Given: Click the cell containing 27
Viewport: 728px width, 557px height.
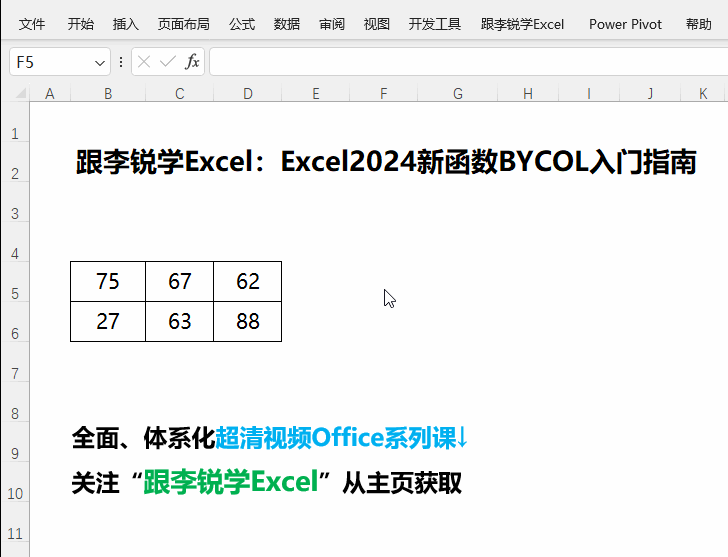Looking at the screenshot, I should [x=108, y=322].
